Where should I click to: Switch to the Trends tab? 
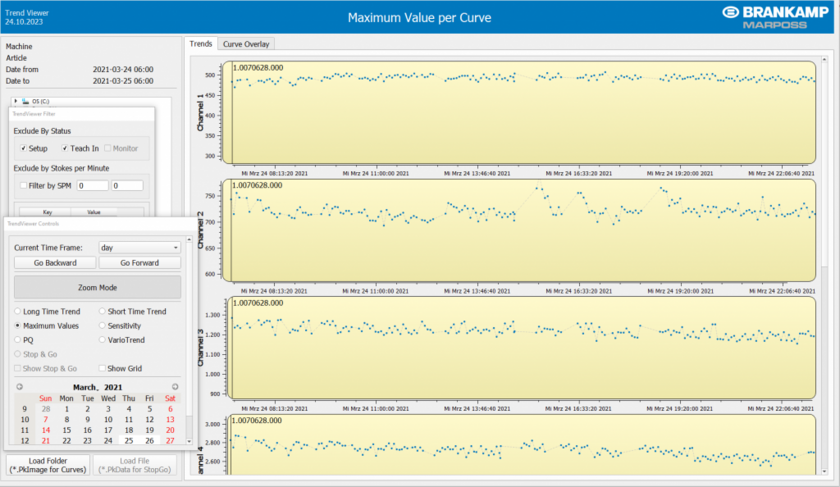point(201,44)
